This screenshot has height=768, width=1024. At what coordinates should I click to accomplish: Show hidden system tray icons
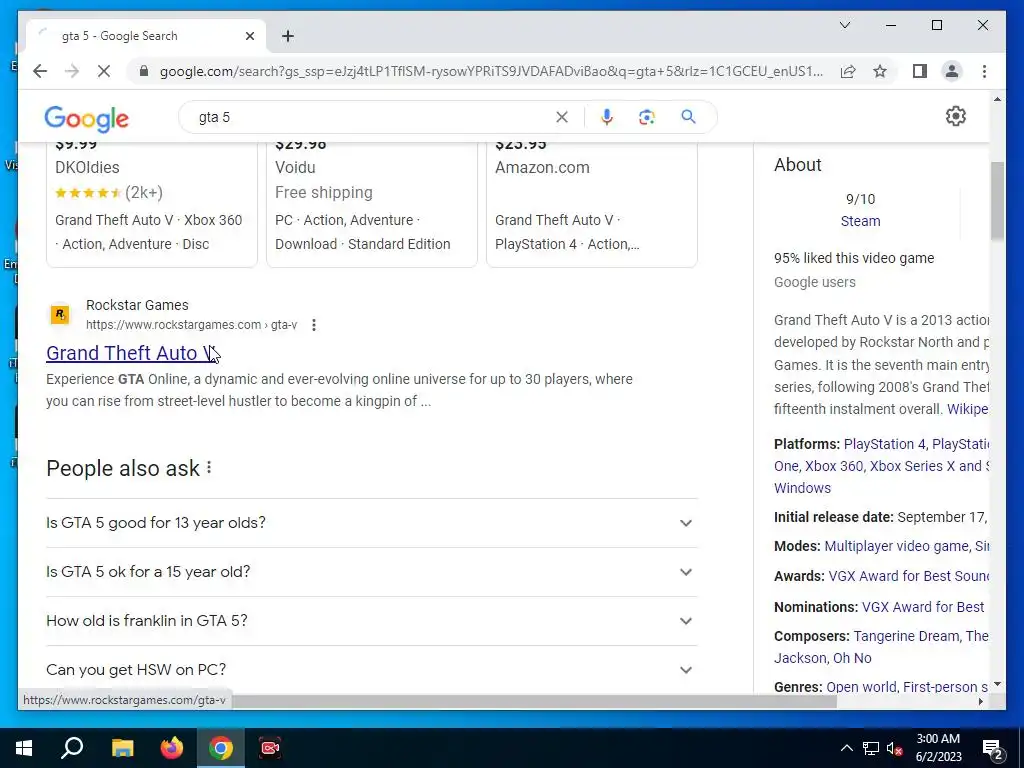click(846, 748)
